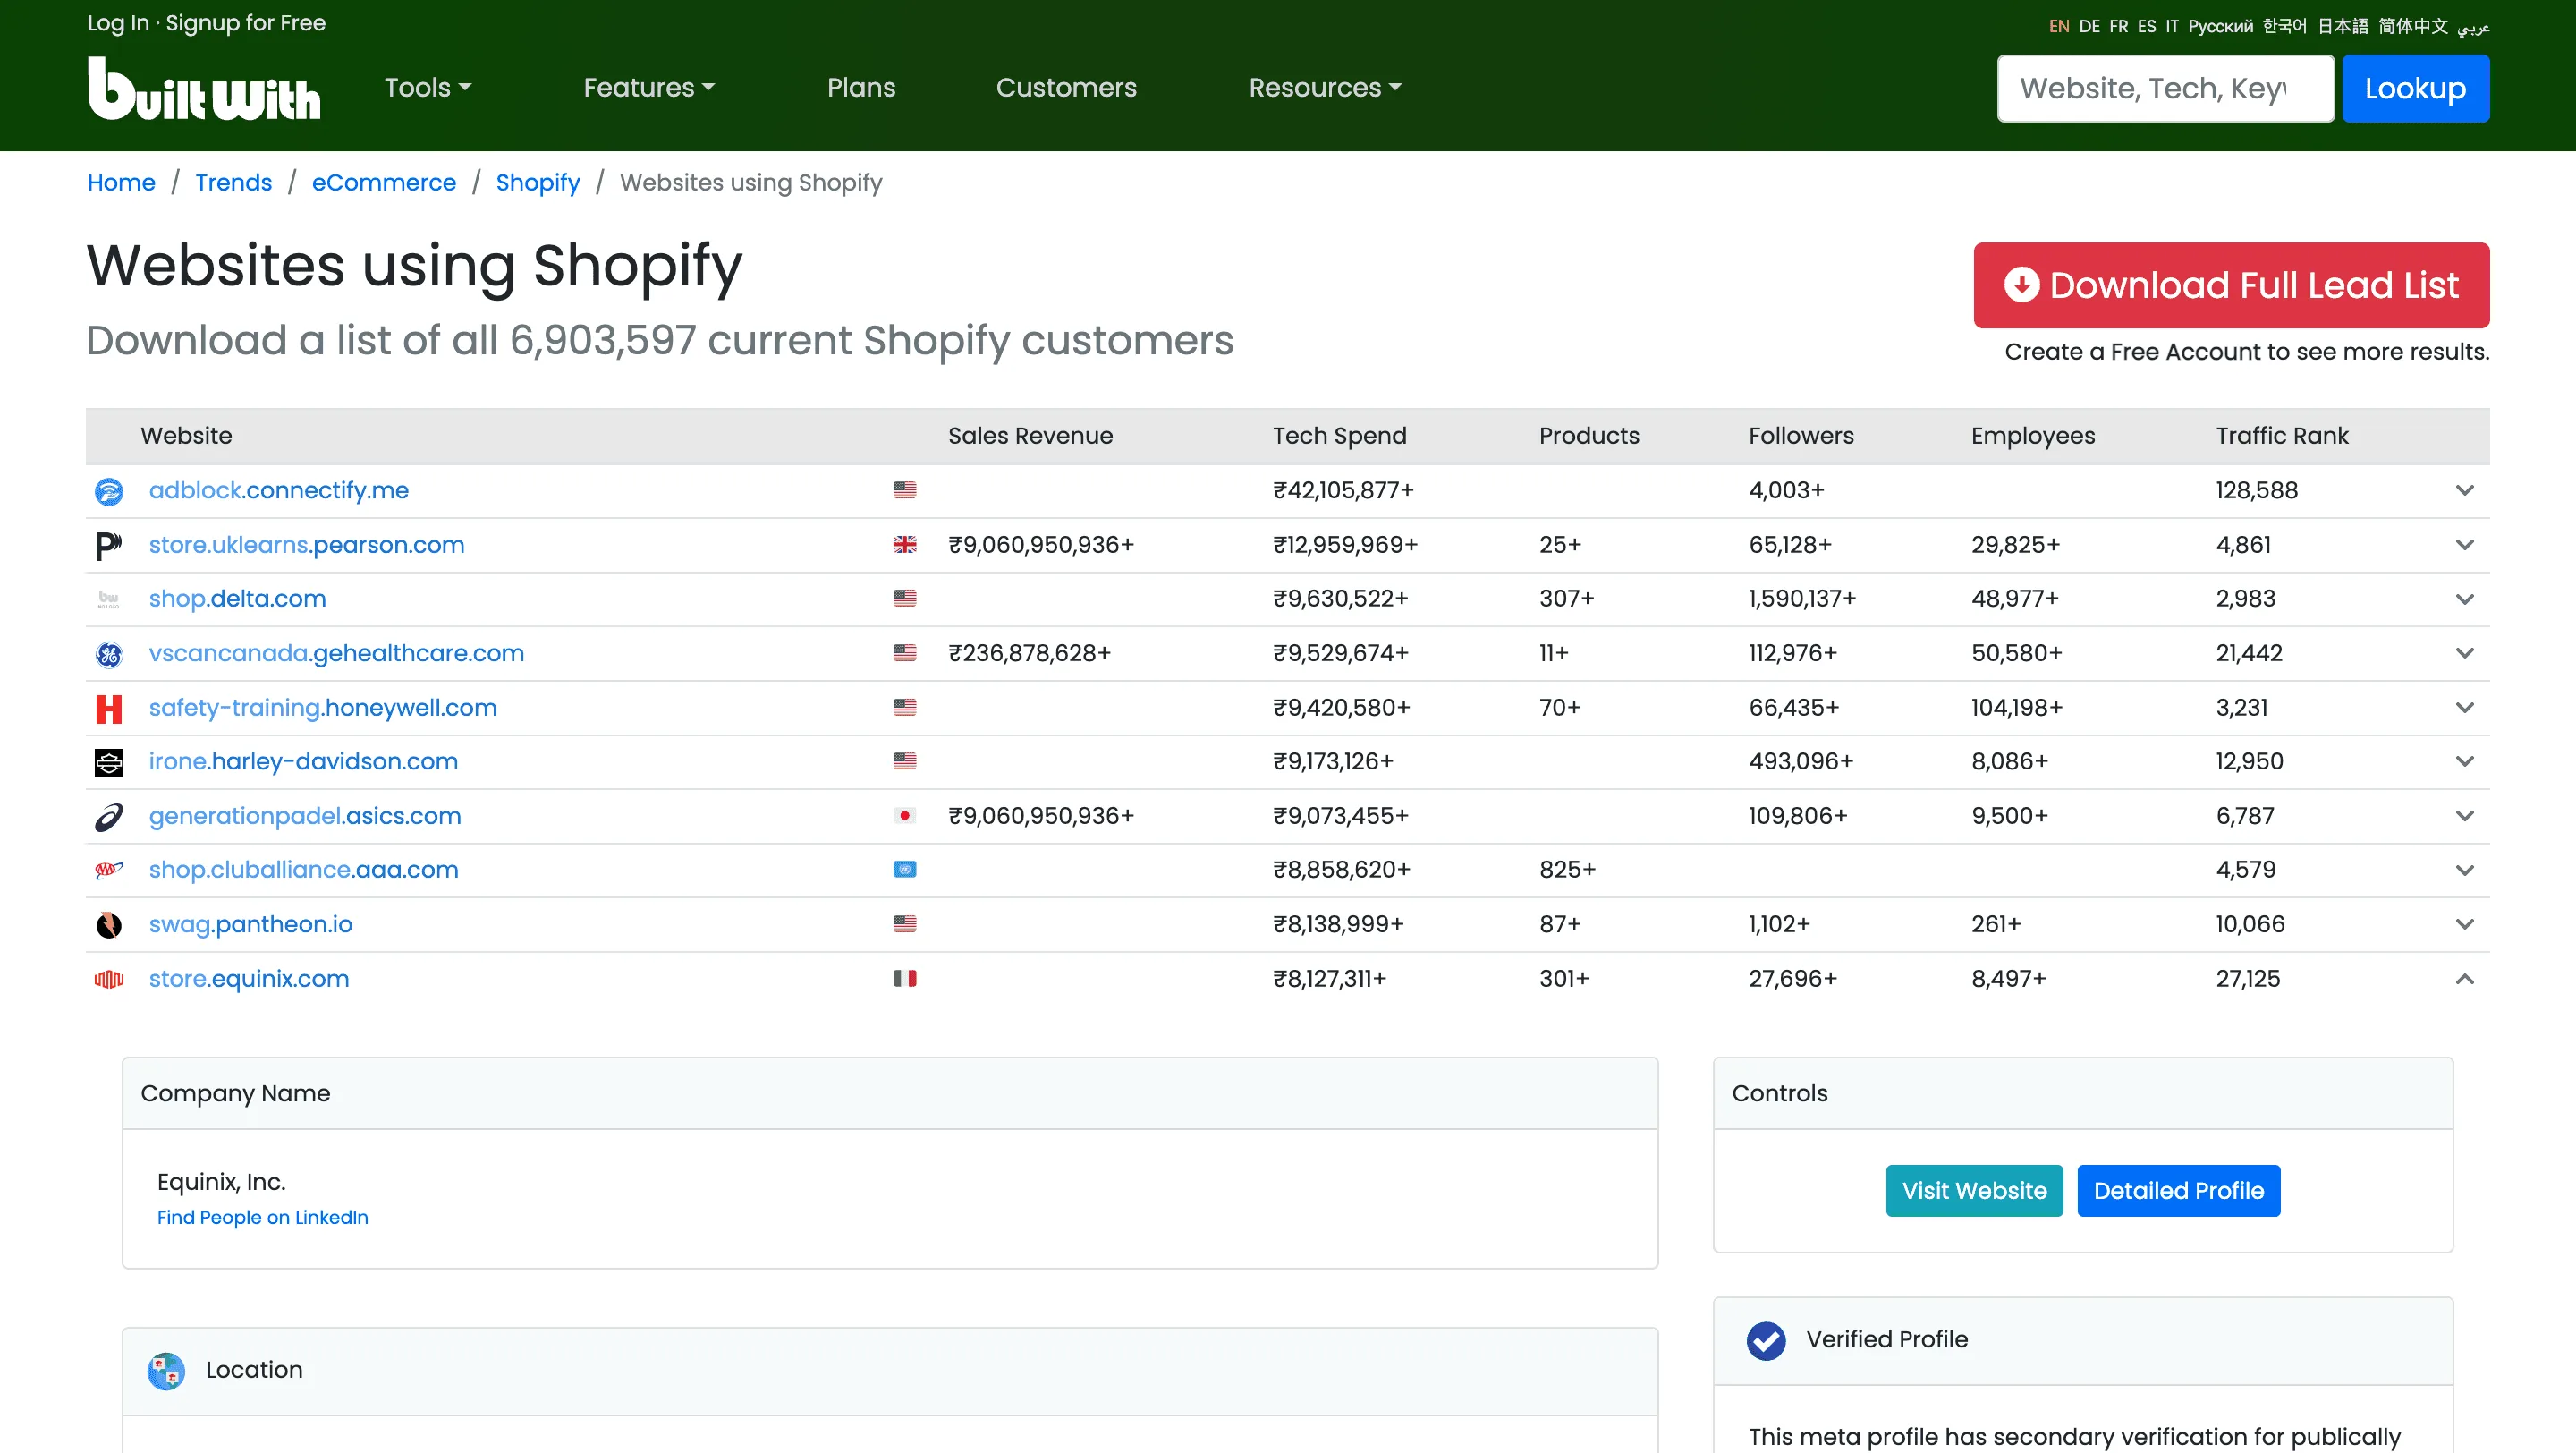Click the Honeywell favicon in the table
Screen dimensions: 2576x1453
tap(108, 708)
